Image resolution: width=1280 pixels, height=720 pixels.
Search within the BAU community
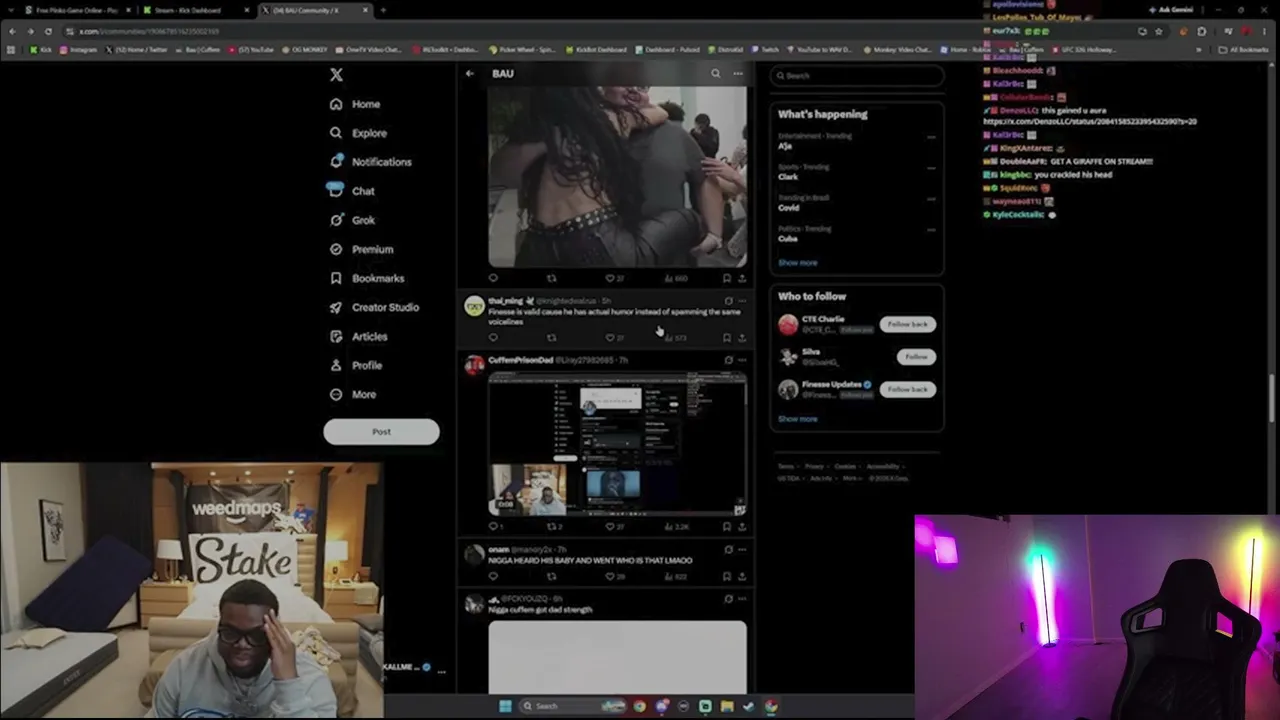point(715,73)
